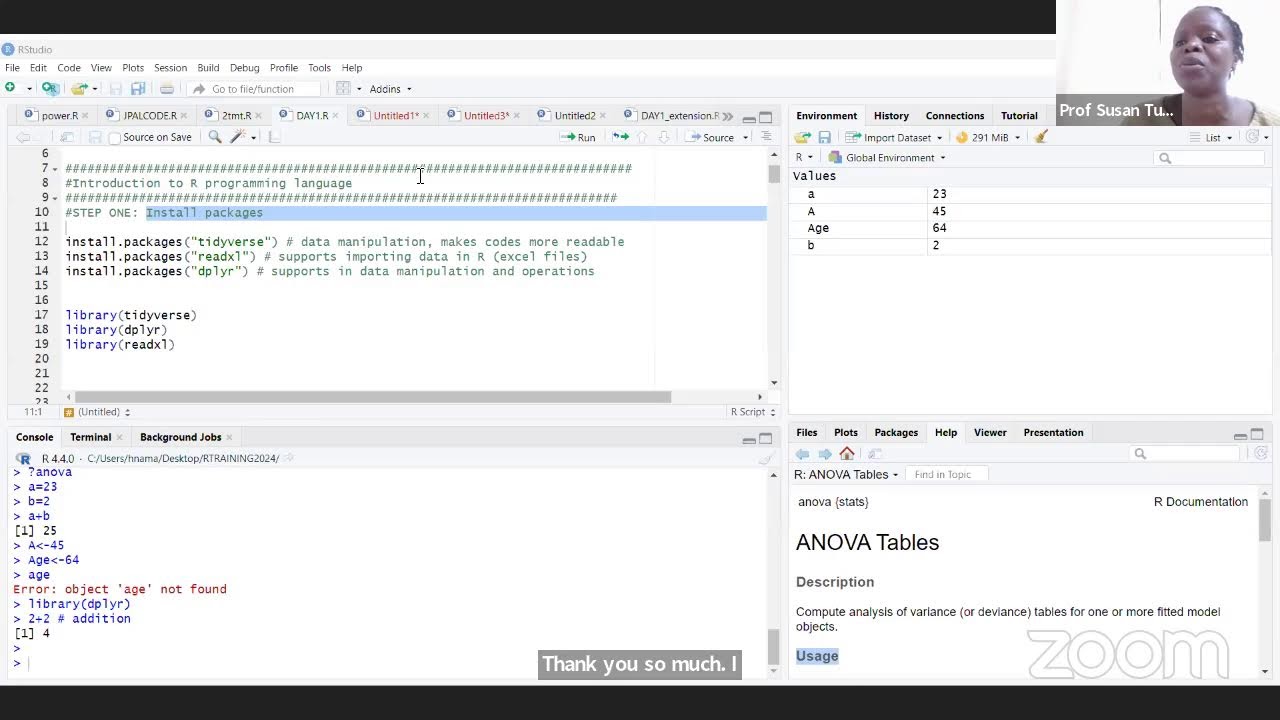Click the editor horizontal scrollbar

coord(373,397)
